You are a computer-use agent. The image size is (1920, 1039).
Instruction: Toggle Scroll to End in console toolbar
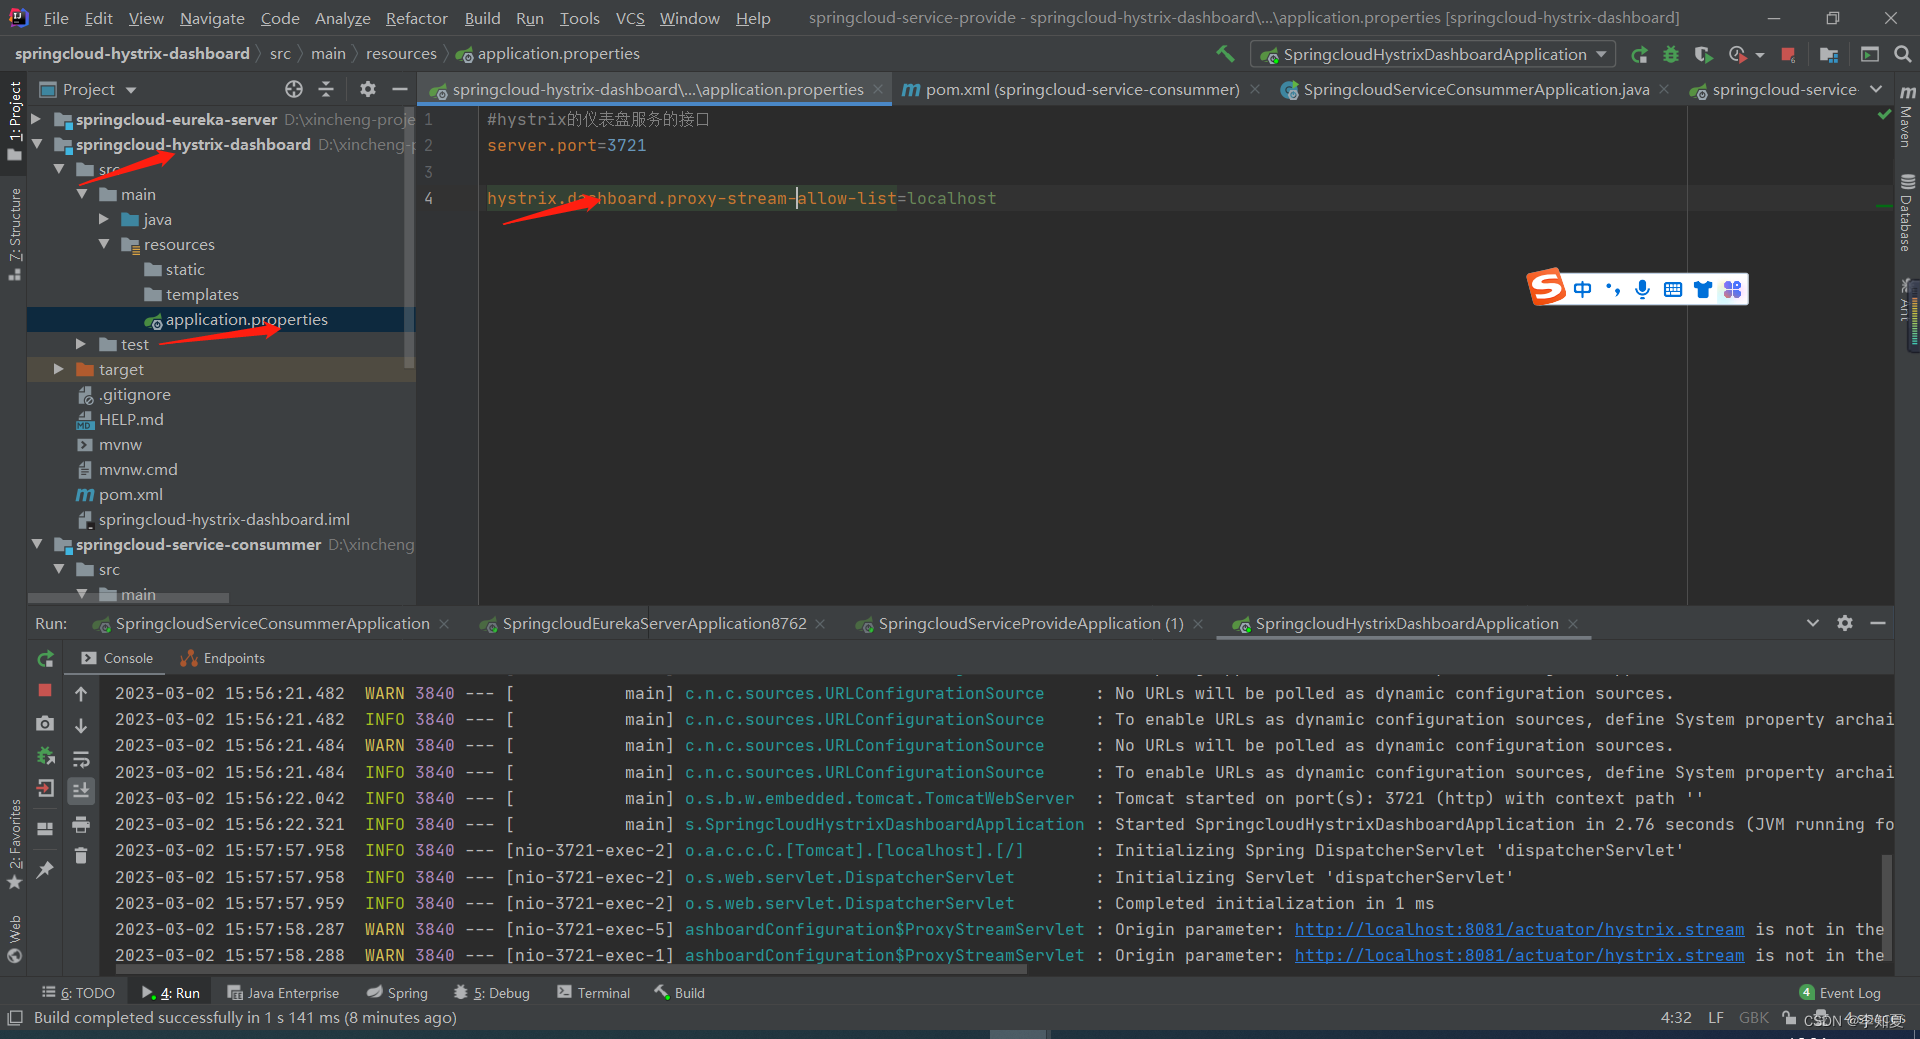[81, 790]
